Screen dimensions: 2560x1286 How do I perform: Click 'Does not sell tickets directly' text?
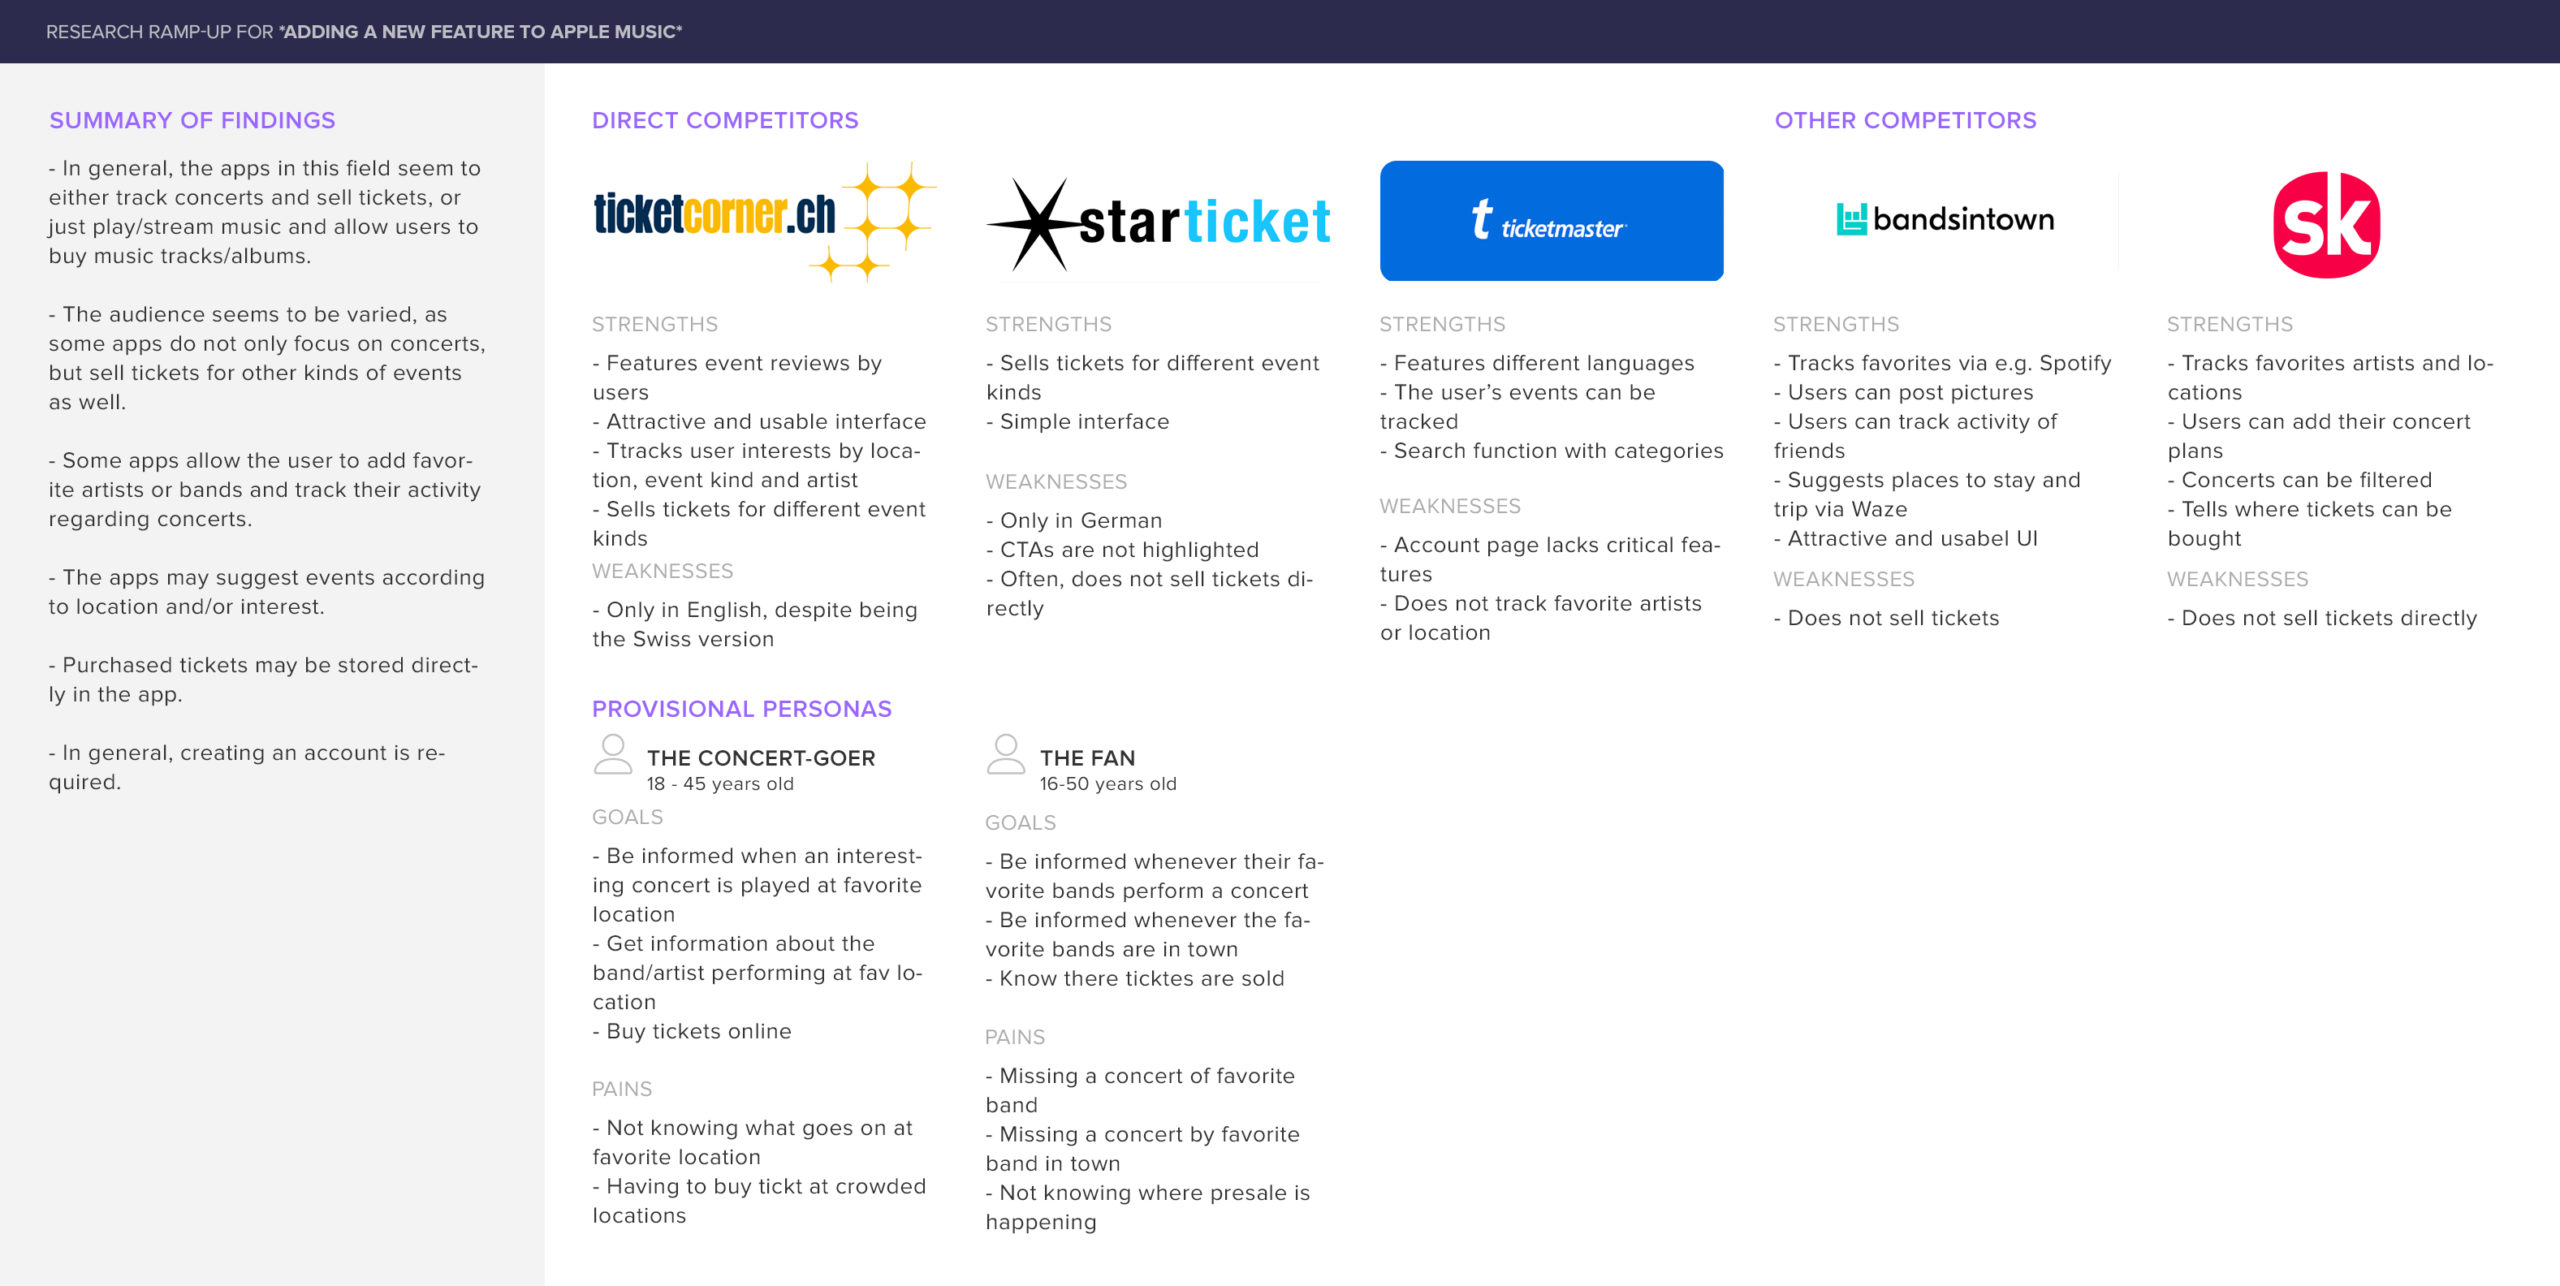point(2322,618)
